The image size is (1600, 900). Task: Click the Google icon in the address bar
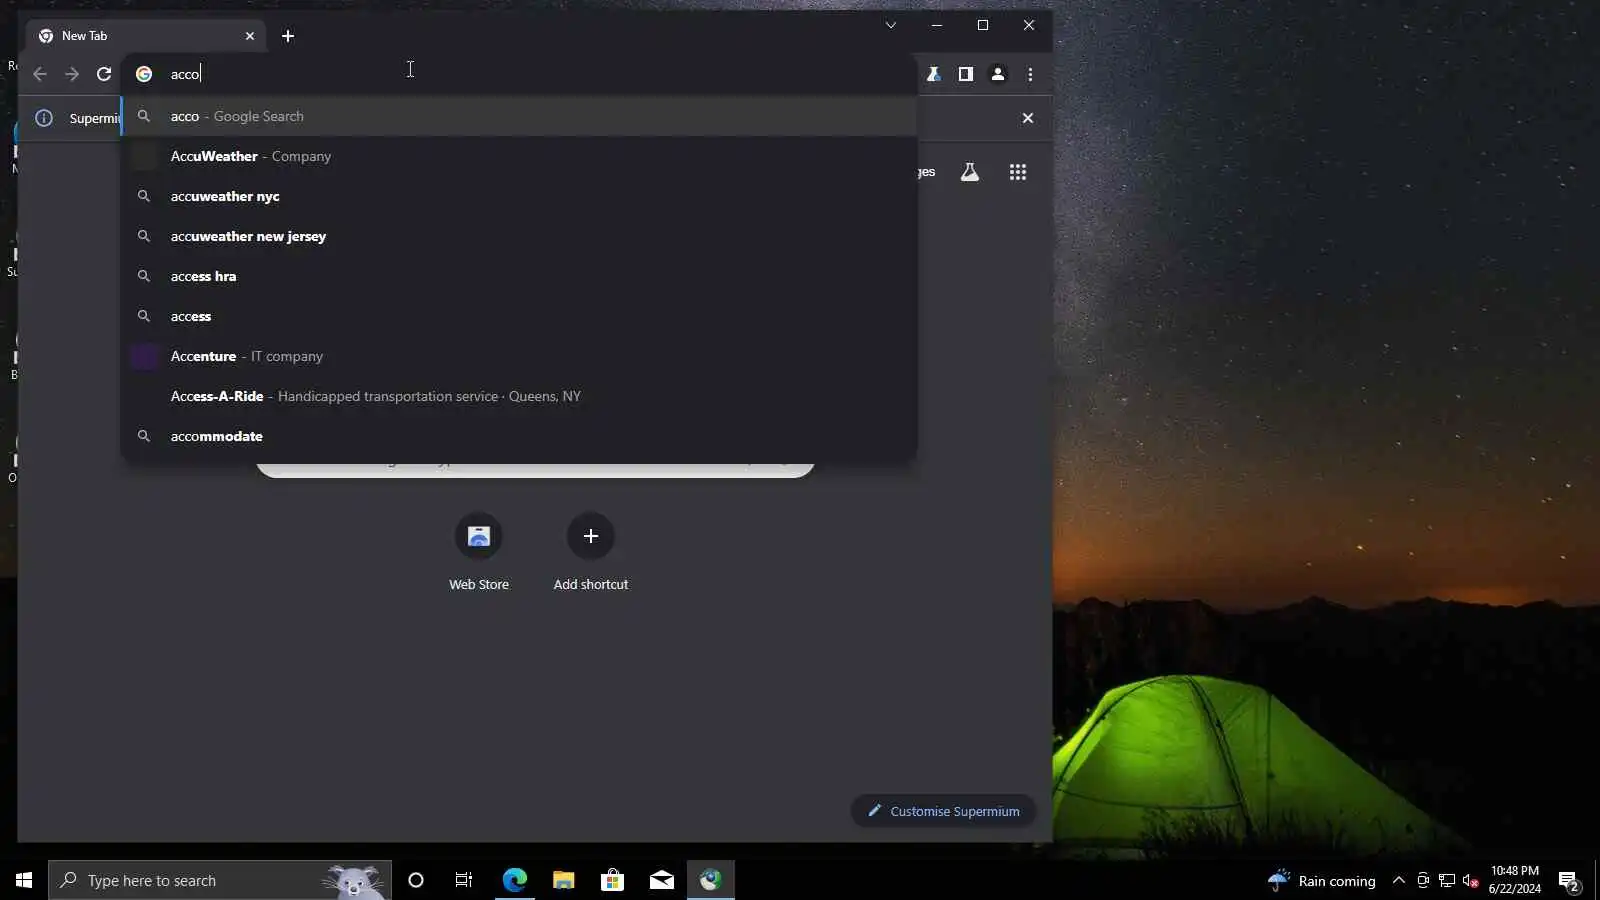144,74
